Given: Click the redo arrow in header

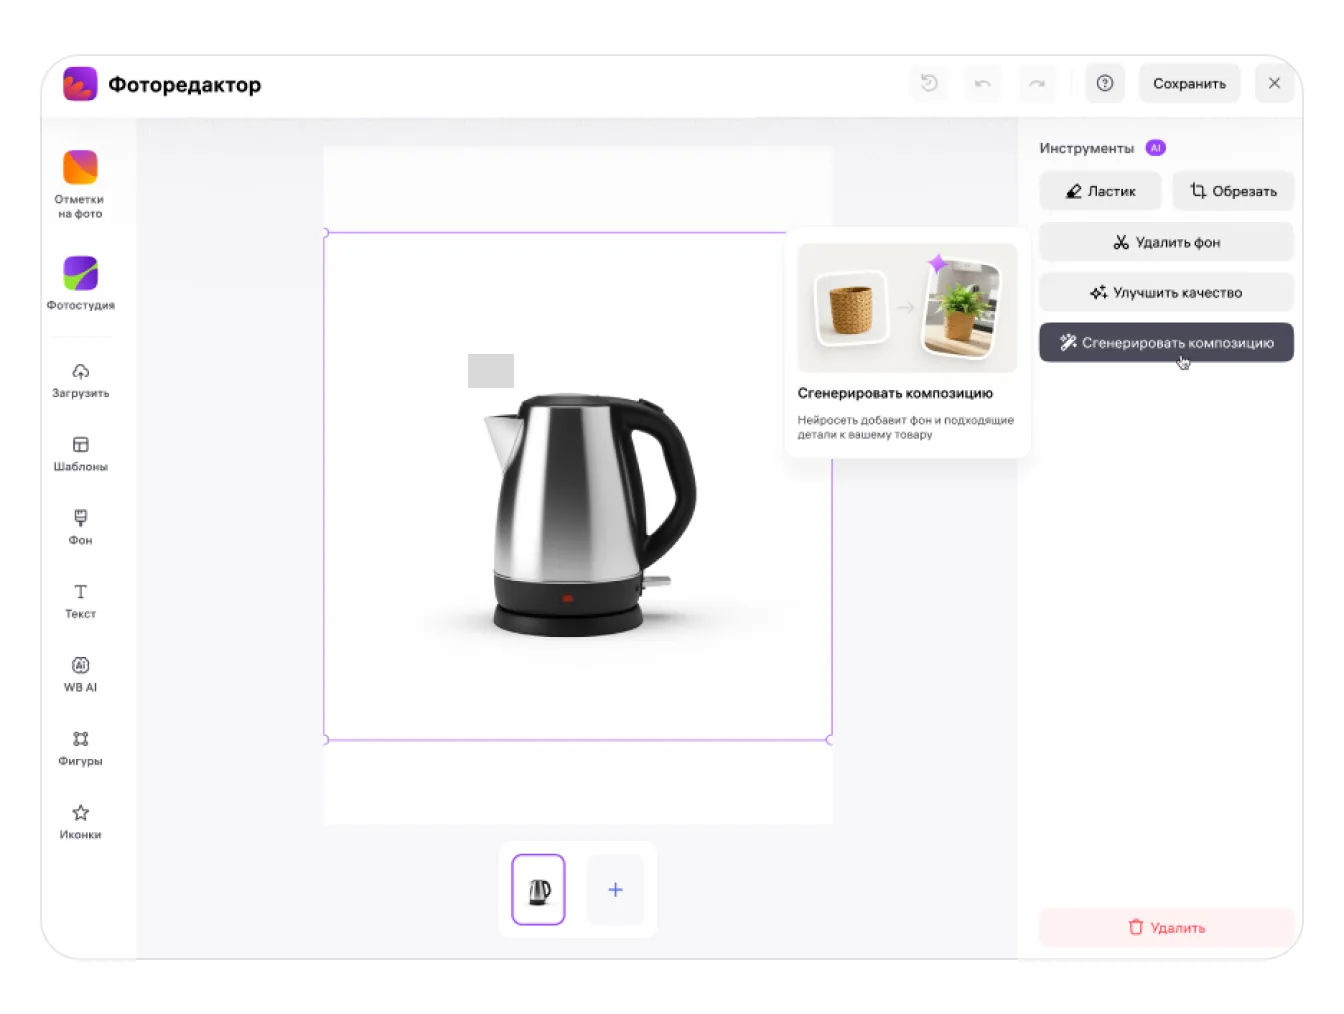Looking at the screenshot, I should point(1037,84).
